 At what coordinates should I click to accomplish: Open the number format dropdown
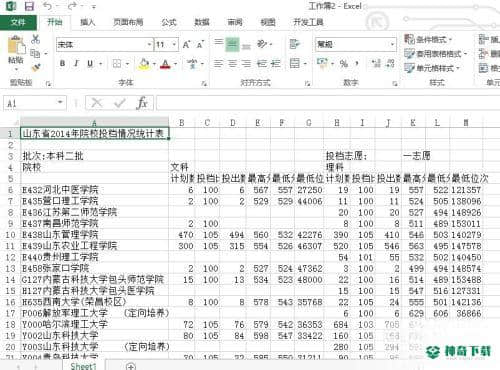(x=392, y=44)
